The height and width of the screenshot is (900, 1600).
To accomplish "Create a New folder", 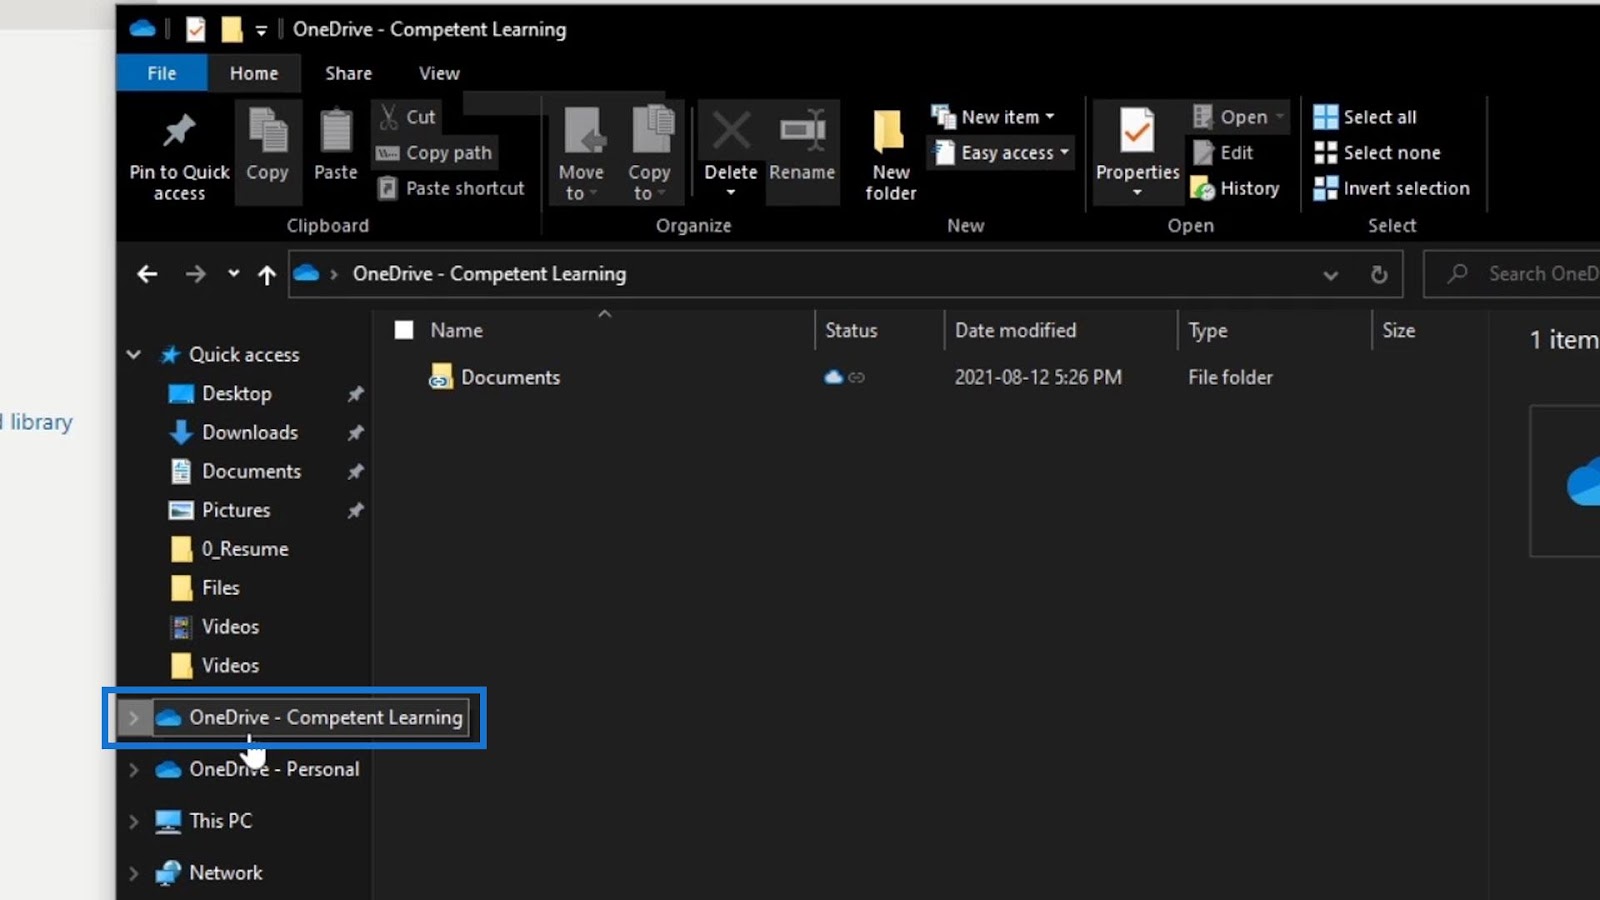I will click(x=890, y=153).
